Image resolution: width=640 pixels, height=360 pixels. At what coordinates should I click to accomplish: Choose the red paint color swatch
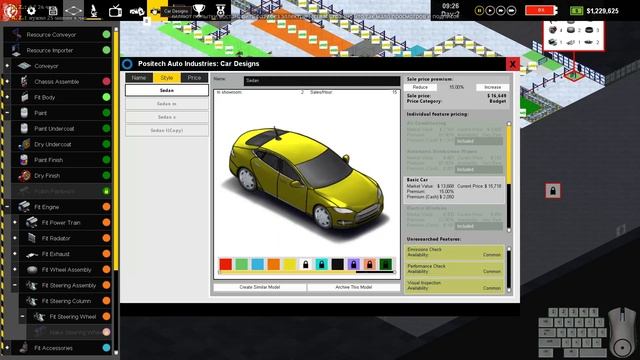pos(226,264)
